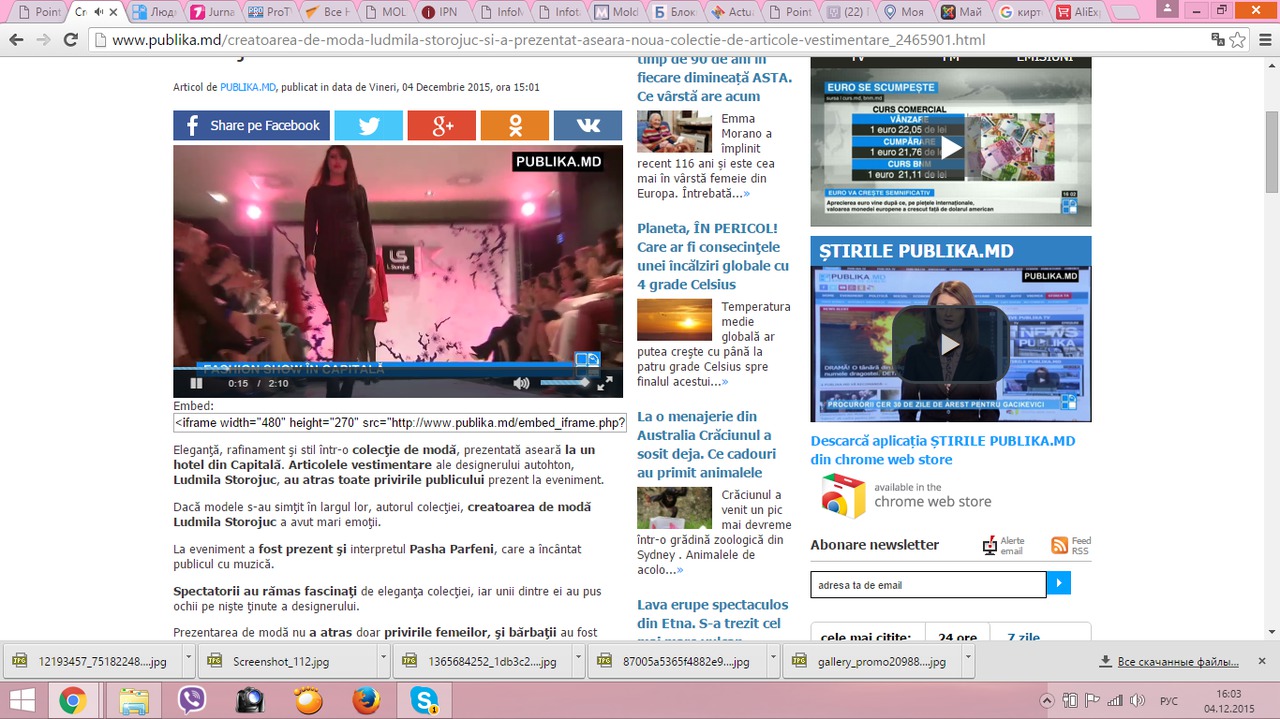The width and height of the screenshot is (1280, 719).
Task: Click the address bar URL
Action: point(548,40)
